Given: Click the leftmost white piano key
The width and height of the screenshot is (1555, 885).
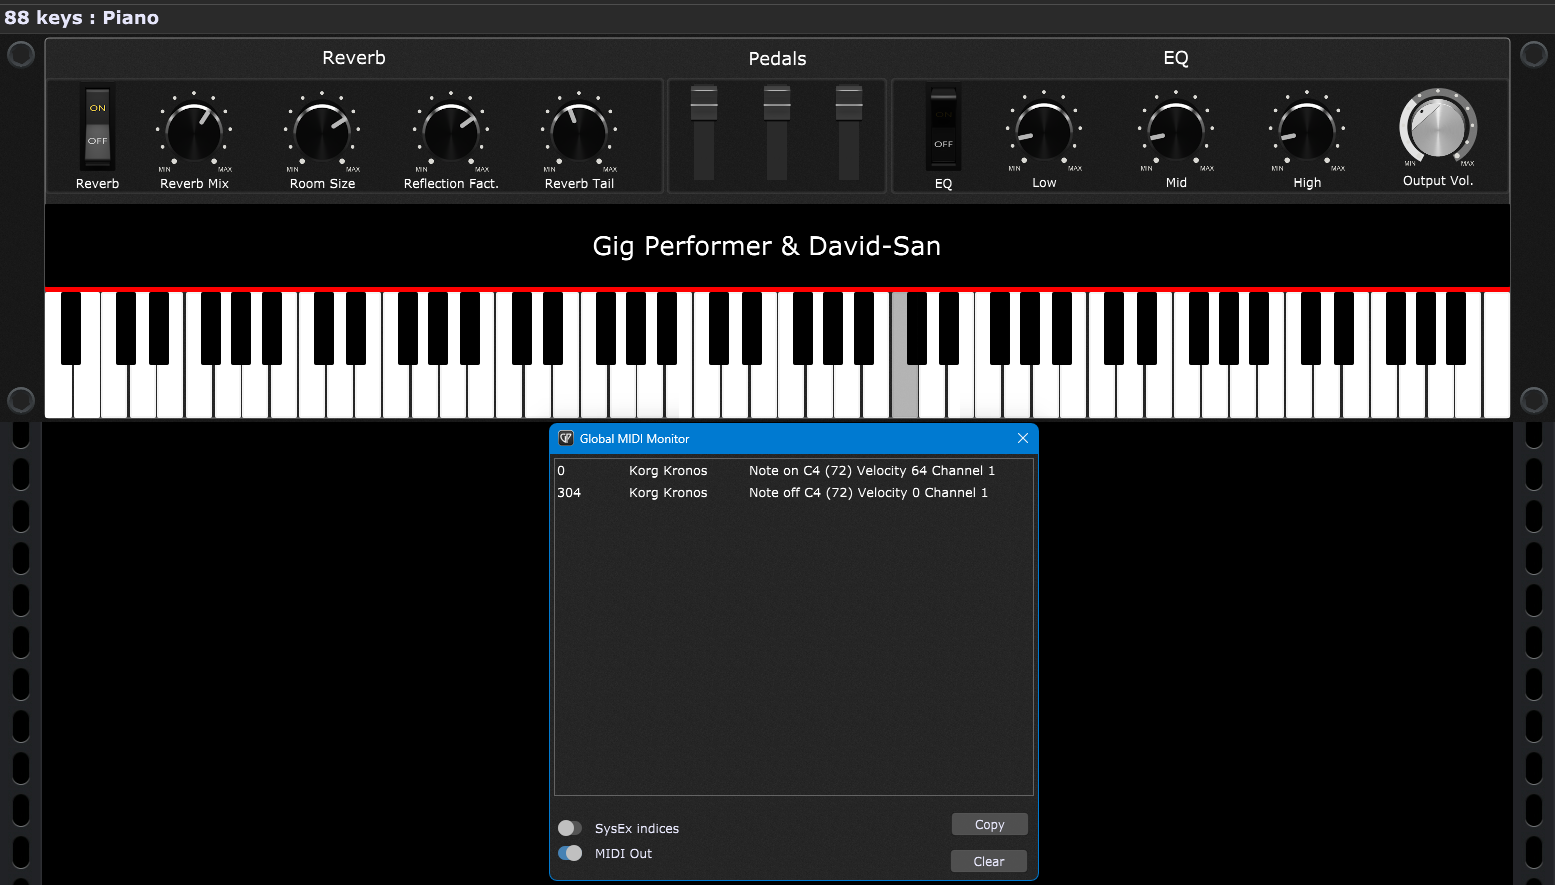Looking at the screenshot, I should coord(58,390).
